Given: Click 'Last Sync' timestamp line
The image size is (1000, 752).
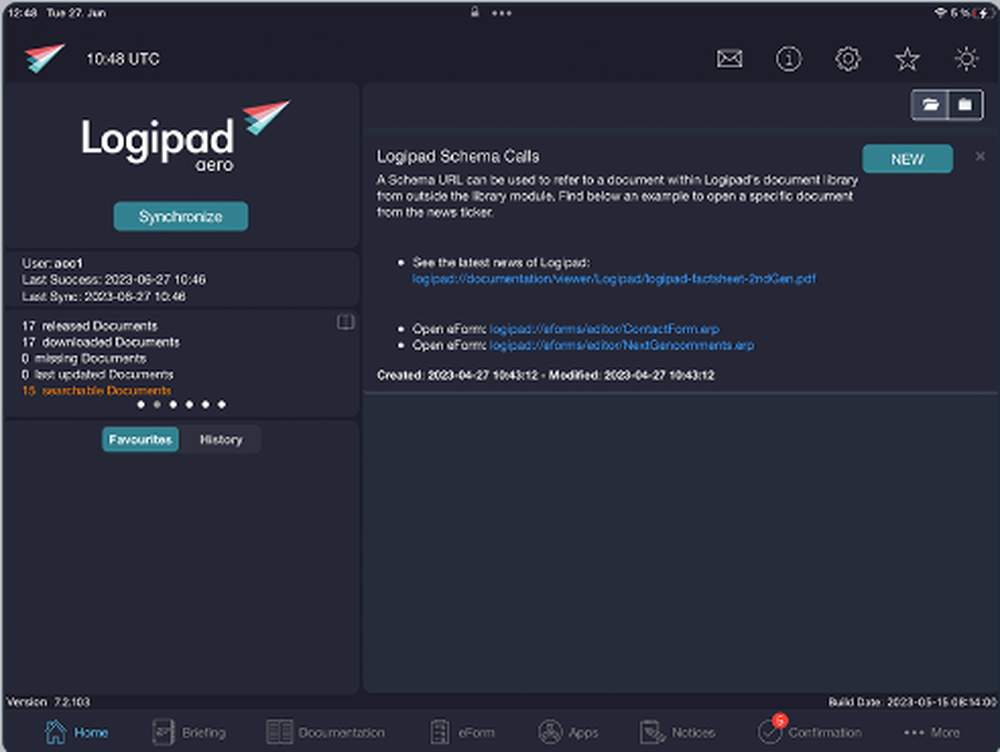Looking at the screenshot, I should (103, 296).
